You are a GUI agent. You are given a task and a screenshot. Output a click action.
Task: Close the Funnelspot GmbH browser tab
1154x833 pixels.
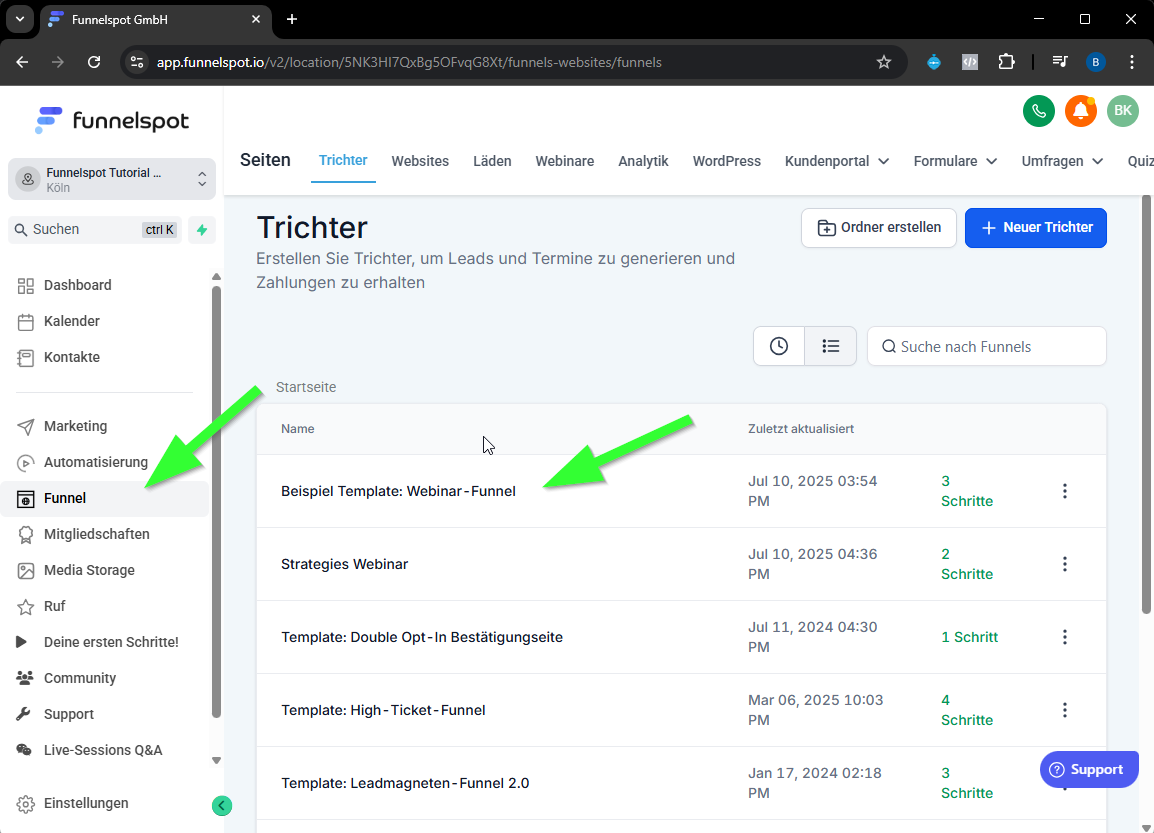tap(255, 19)
